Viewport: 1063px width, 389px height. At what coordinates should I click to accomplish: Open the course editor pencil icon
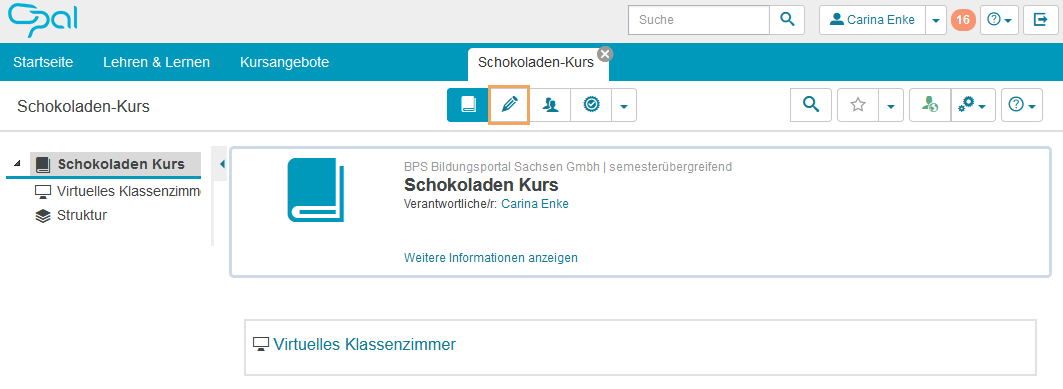509,105
